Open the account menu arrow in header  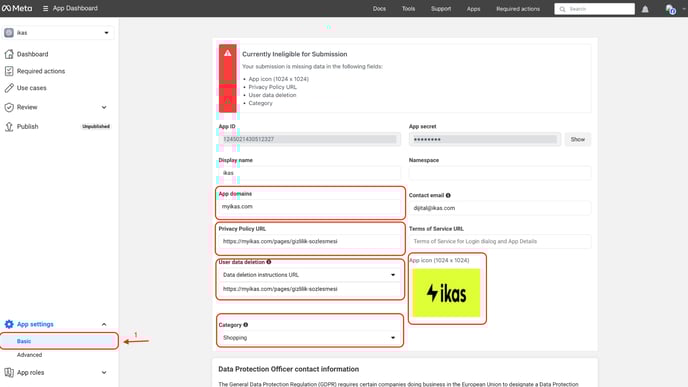[x=684, y=9]
